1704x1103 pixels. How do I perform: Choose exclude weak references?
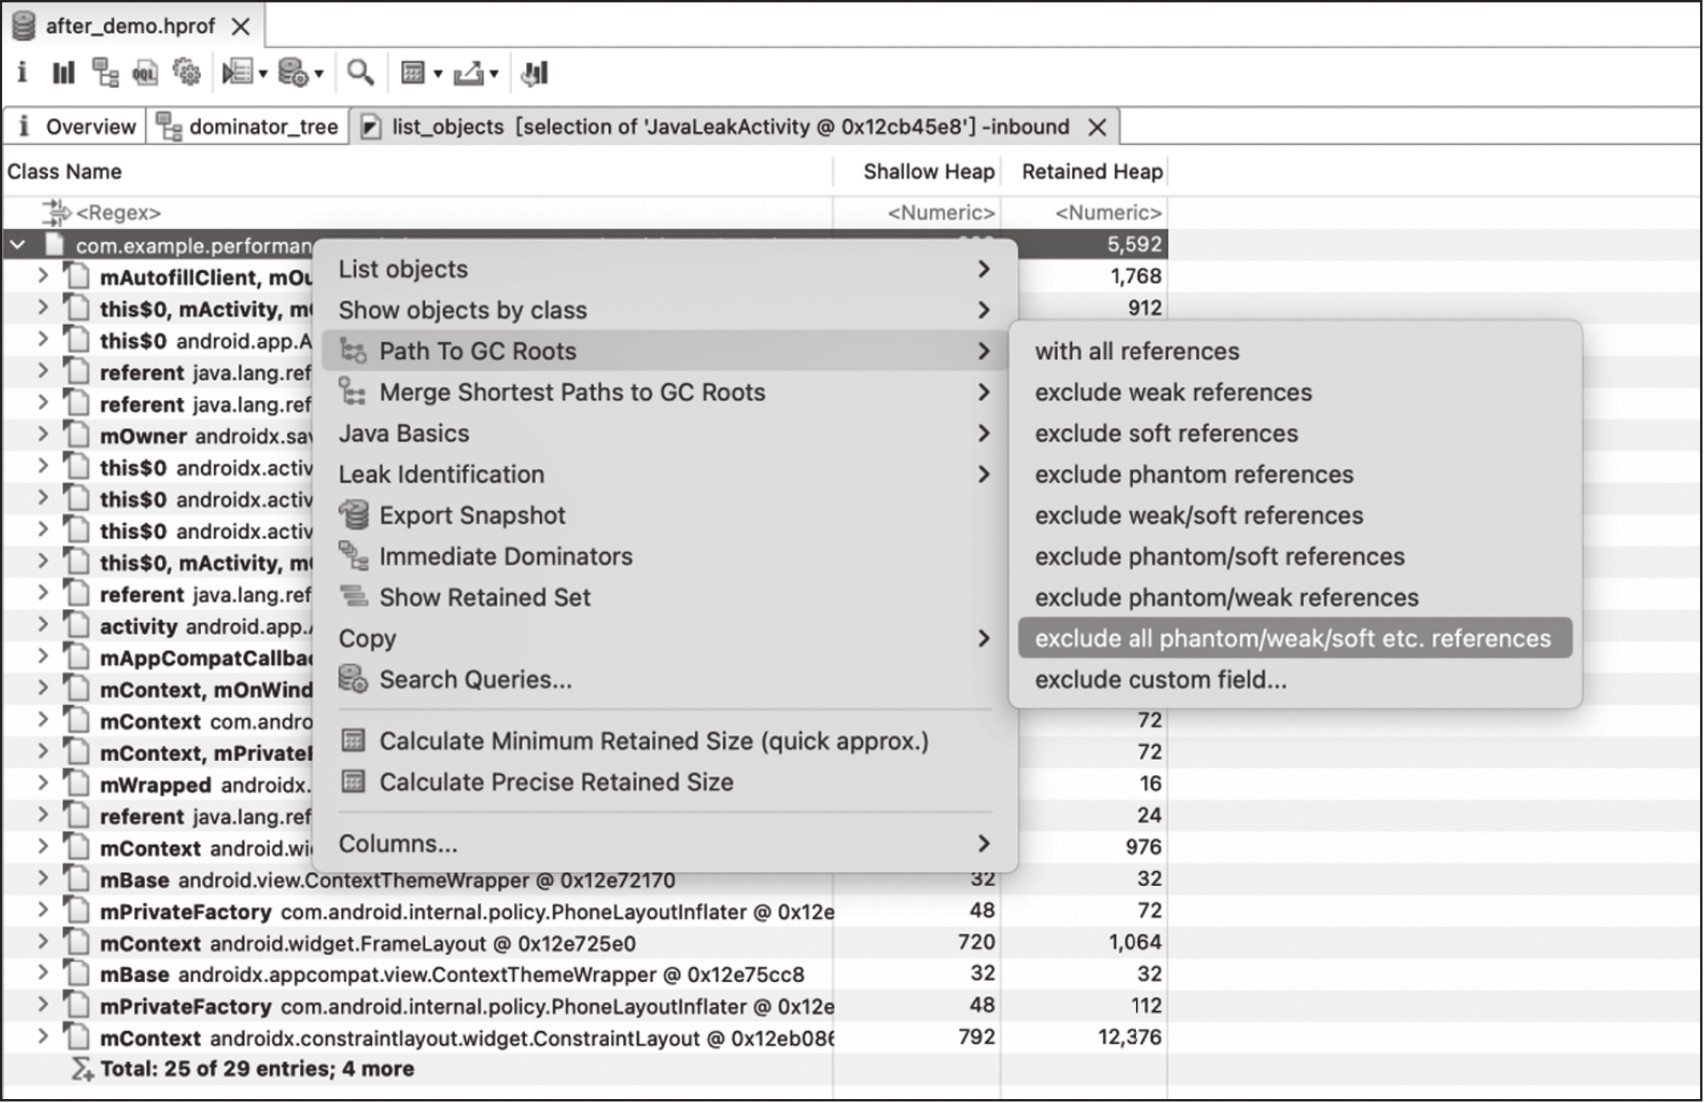[1295, 392]
